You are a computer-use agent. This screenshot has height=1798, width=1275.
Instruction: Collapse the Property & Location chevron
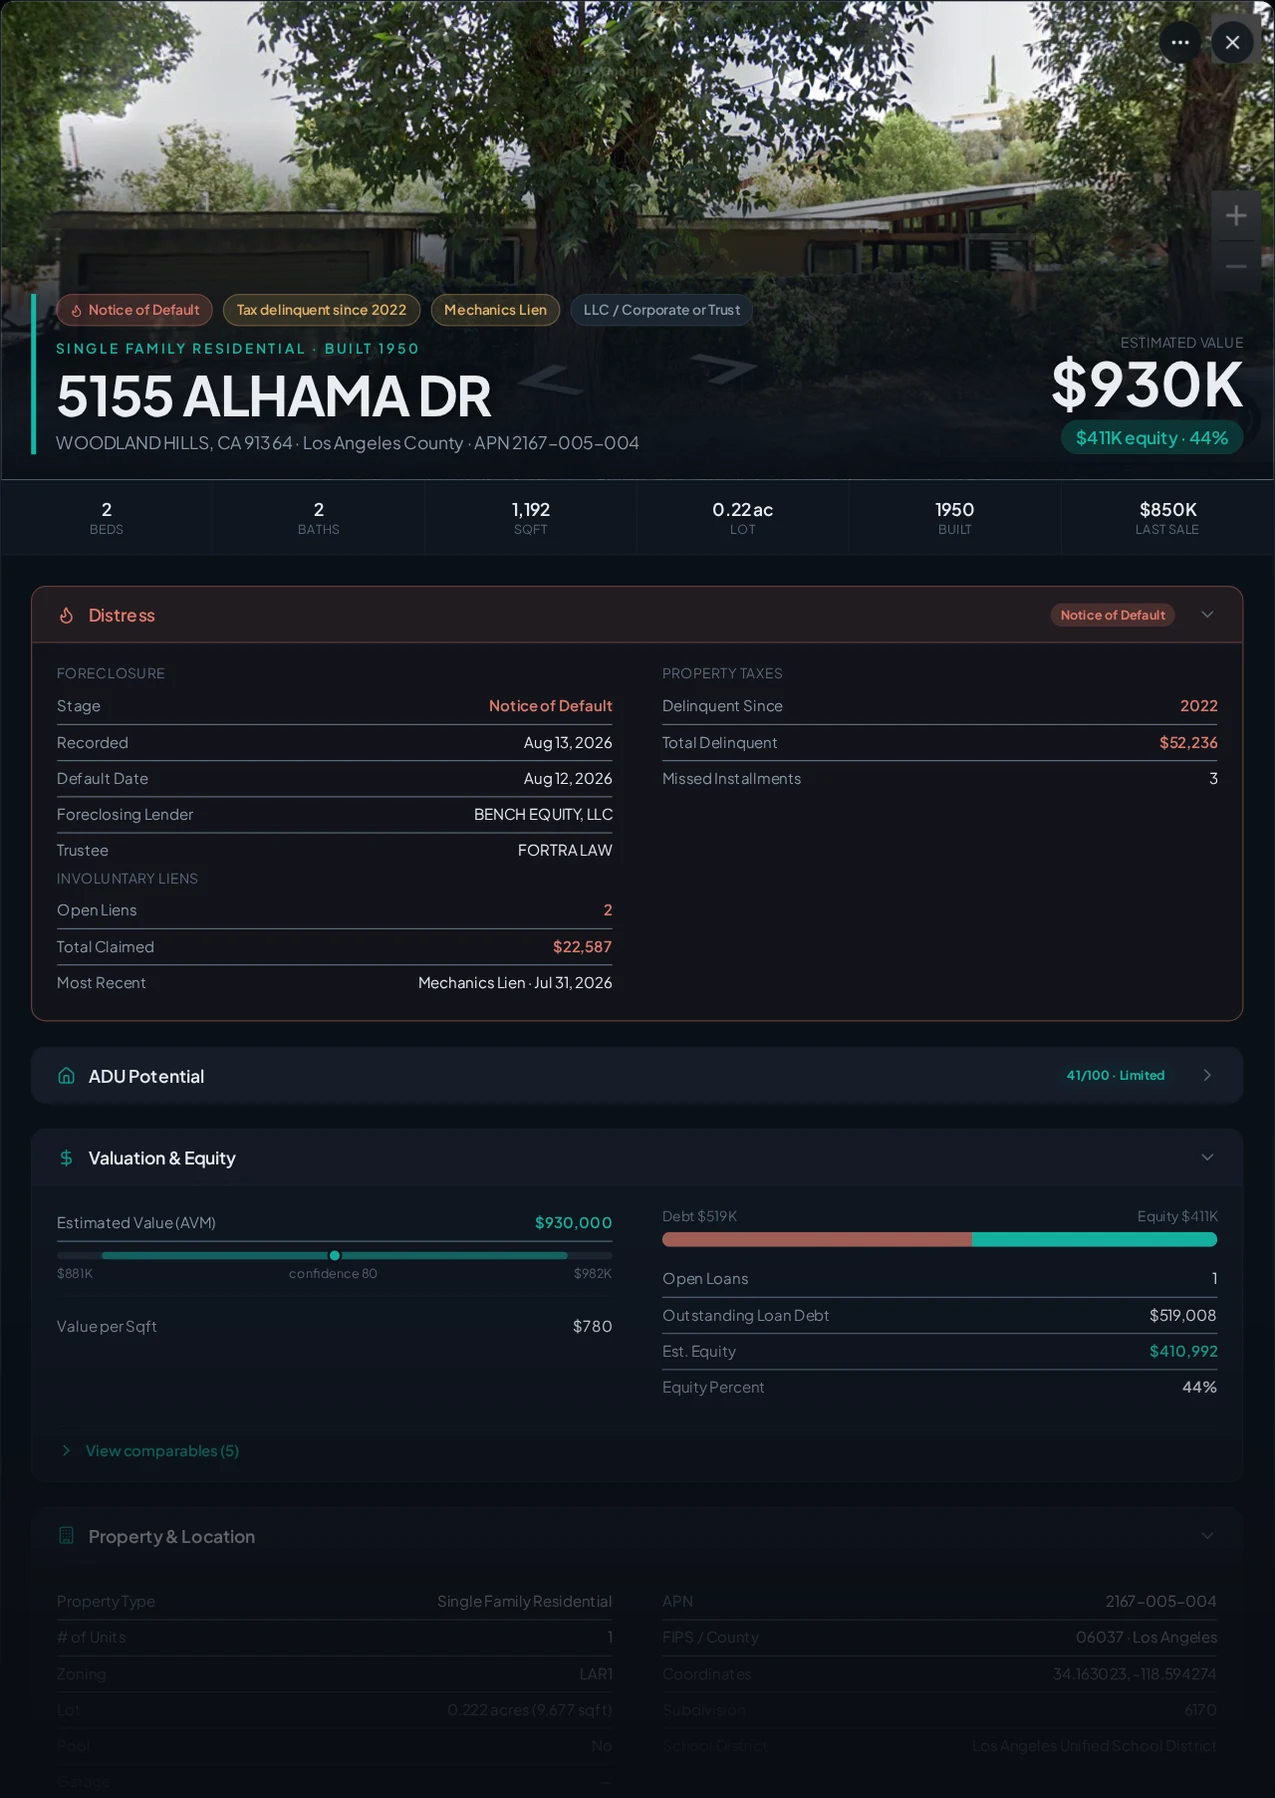pos(1207,1536)
